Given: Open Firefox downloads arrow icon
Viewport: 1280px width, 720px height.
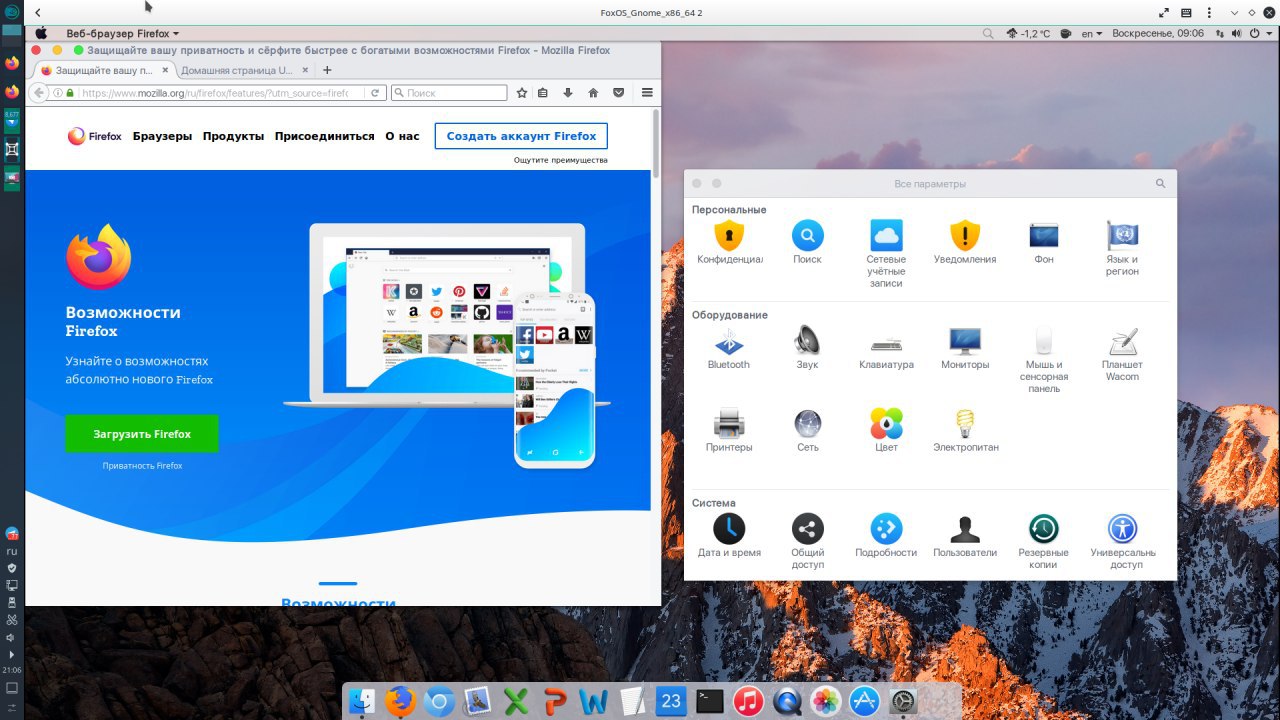Looking at the screenshot, I should pyautogui.click(x=568, y=93).
